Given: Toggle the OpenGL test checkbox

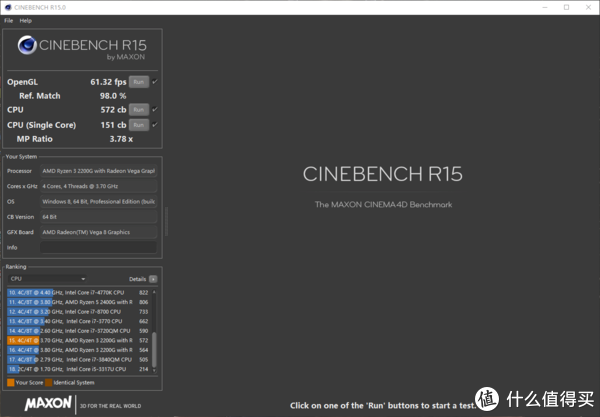Looking at the screenshot, I should (155, 82).
